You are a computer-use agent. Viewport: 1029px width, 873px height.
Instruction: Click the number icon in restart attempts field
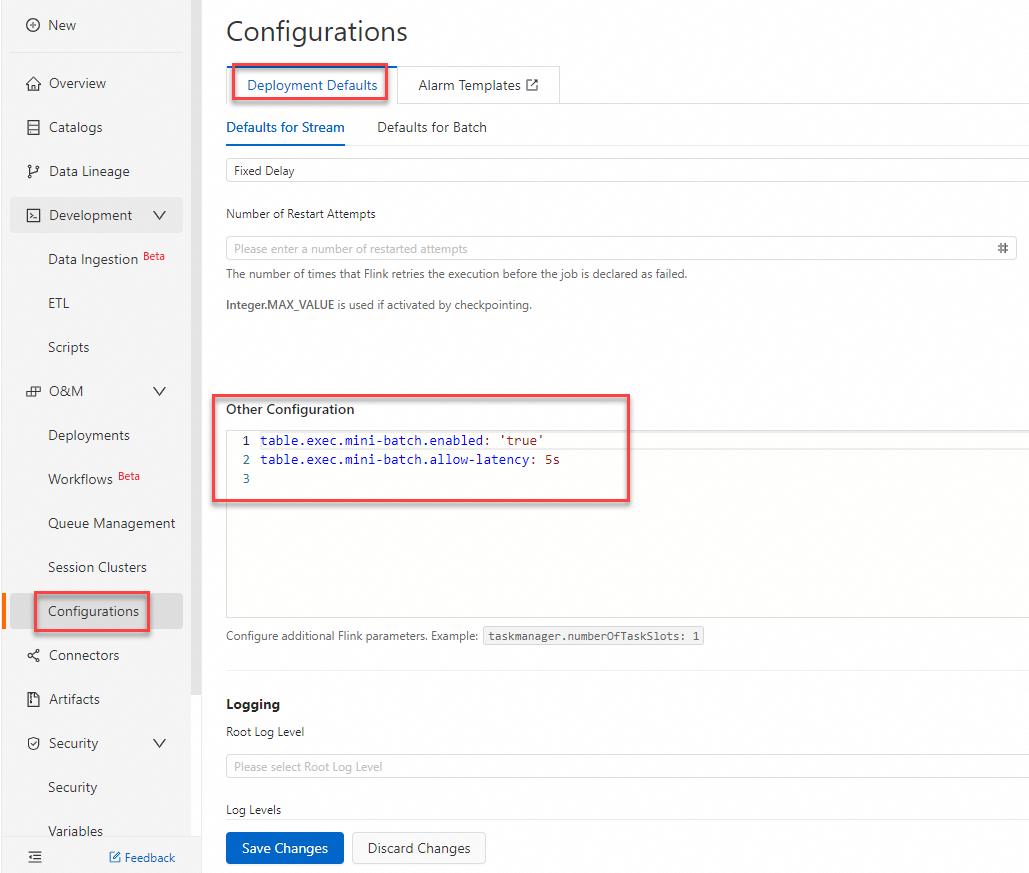click(x=1002, y=248)
